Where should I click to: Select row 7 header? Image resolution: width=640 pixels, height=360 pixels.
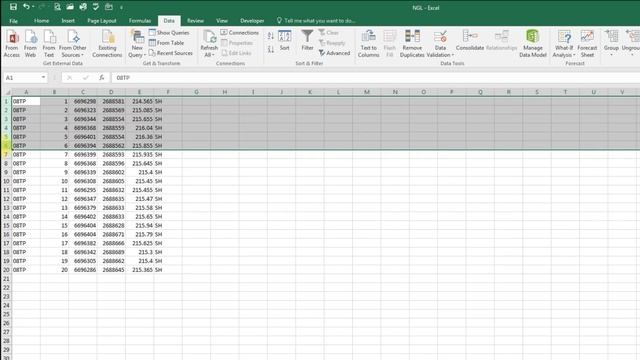point(6,155)
